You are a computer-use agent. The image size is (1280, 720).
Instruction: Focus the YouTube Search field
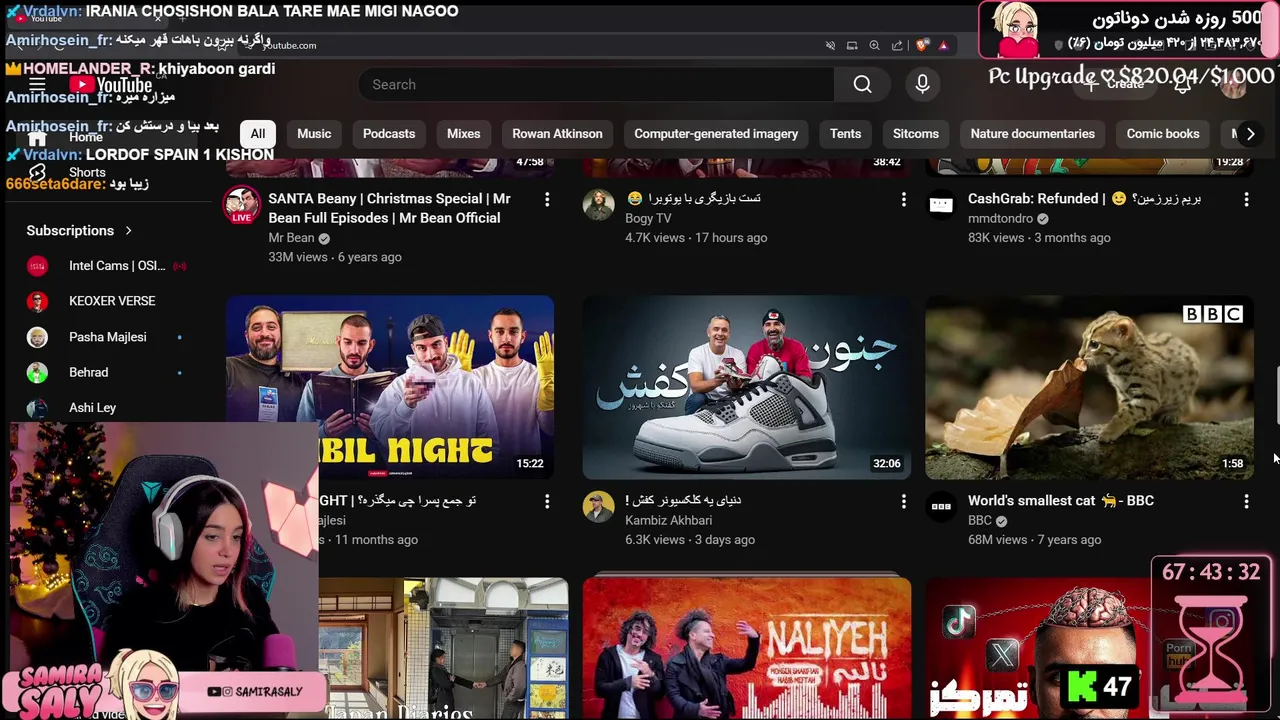[x=596, y=85]
